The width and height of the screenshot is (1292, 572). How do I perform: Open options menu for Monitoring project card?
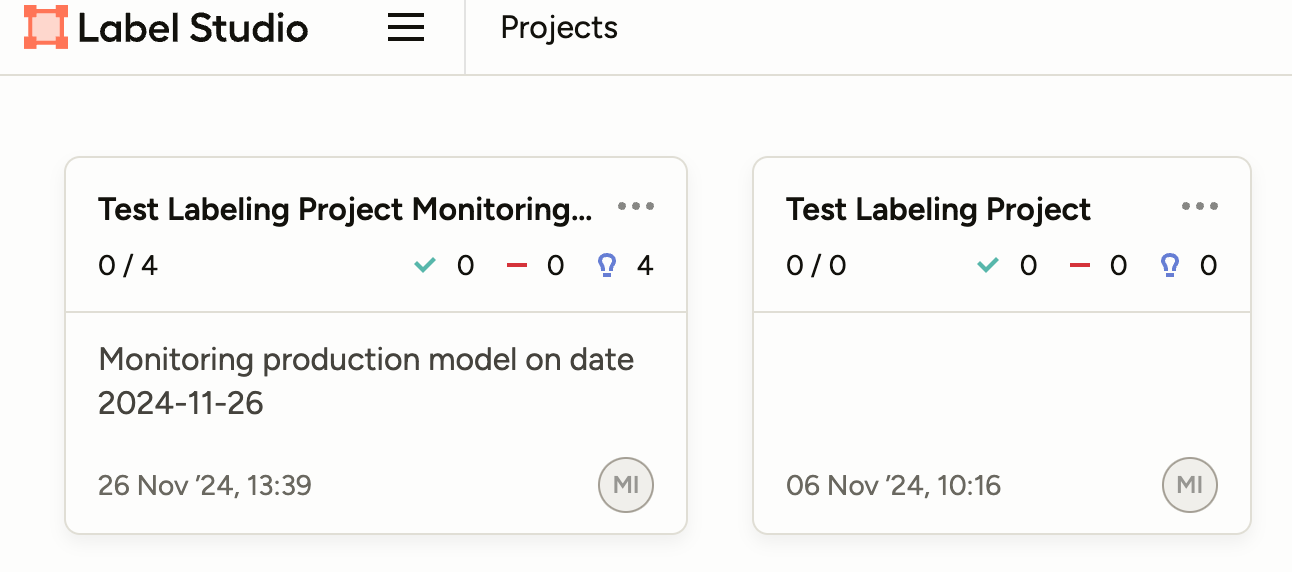(x=636, y=207)
